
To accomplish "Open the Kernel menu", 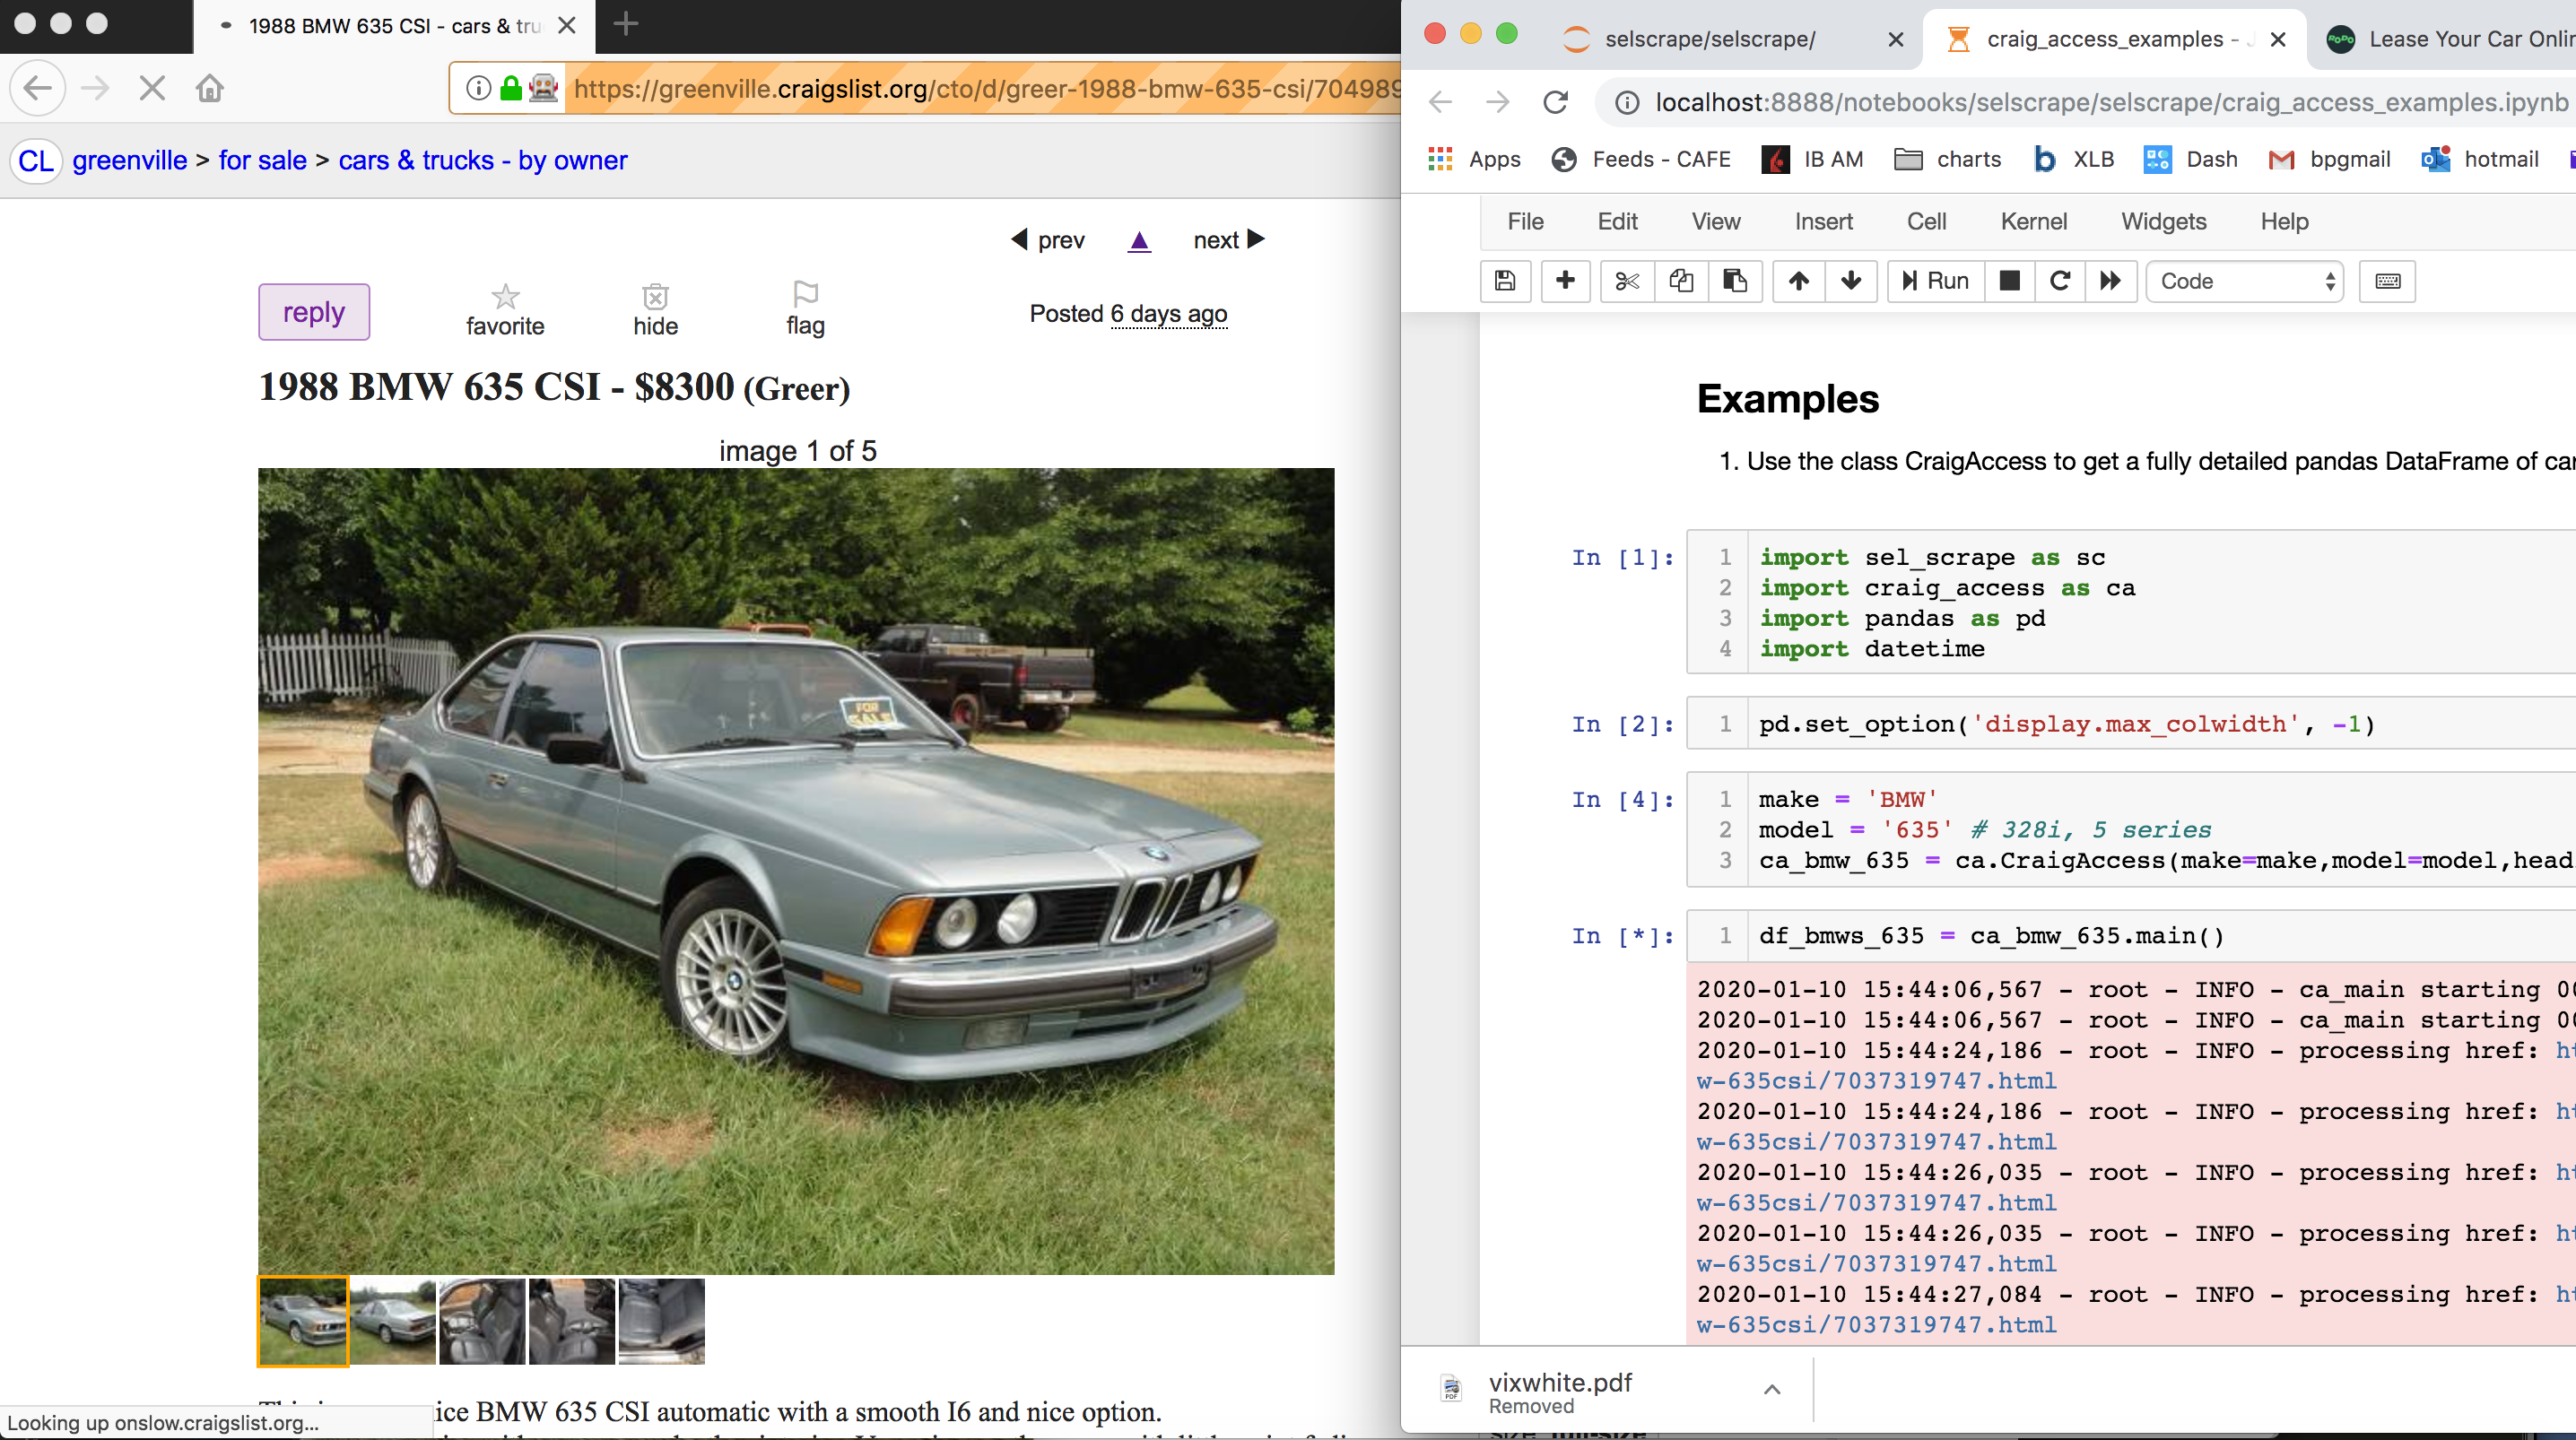I will coord(2033,222).
